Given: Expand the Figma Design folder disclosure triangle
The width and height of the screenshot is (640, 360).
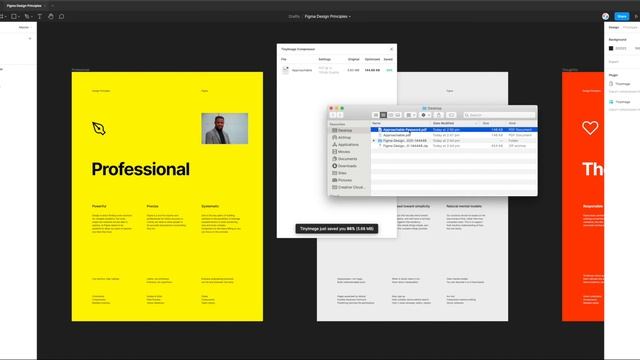Looking at the screenshot, I should point(374,140).
